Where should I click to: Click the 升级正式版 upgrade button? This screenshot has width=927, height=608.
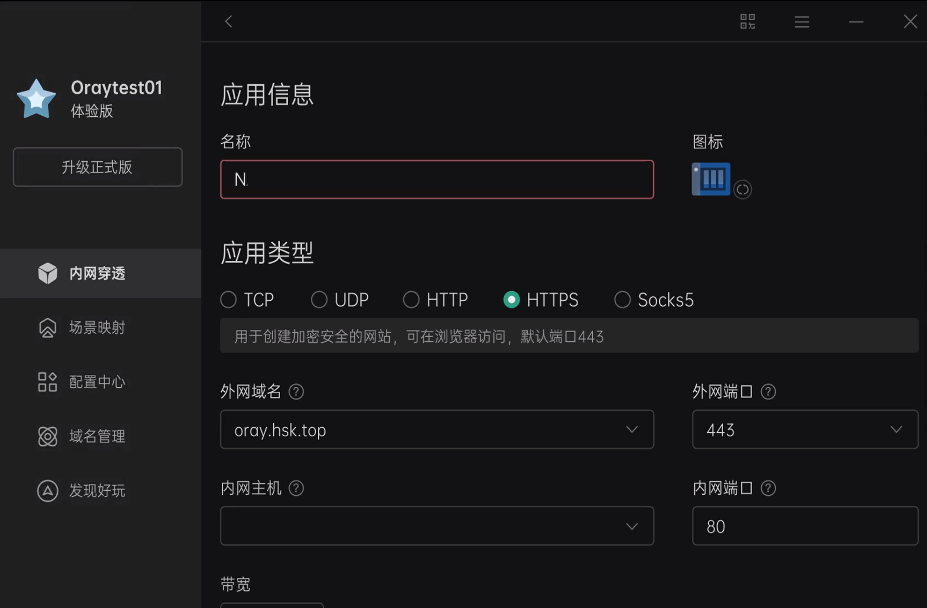tap(97, 167)
